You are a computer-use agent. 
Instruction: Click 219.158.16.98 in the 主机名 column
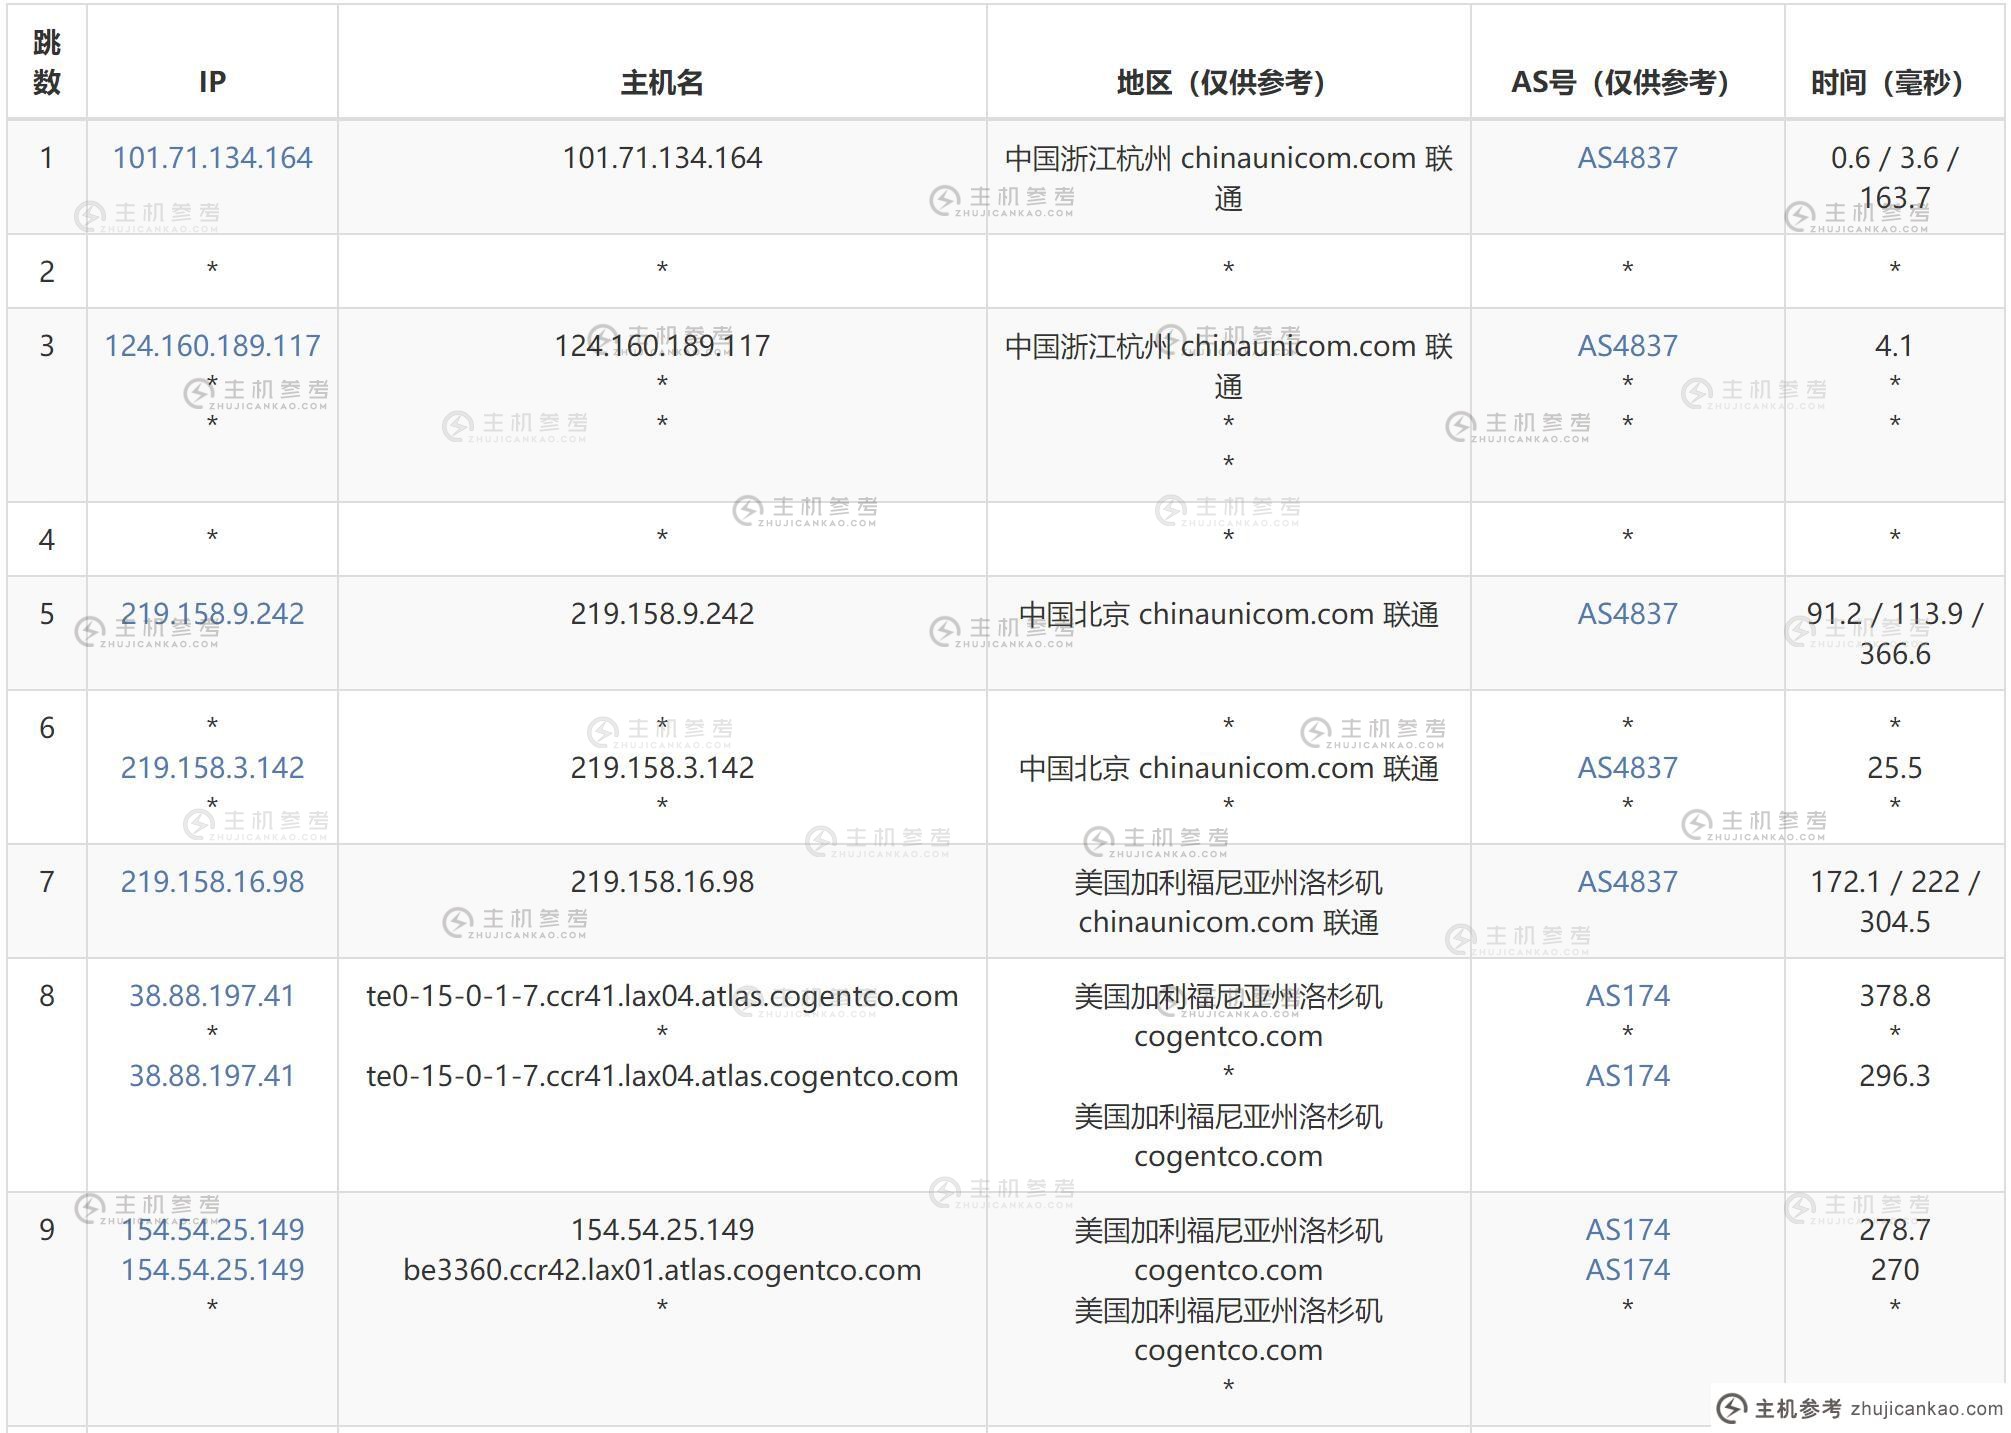[662, 882]
